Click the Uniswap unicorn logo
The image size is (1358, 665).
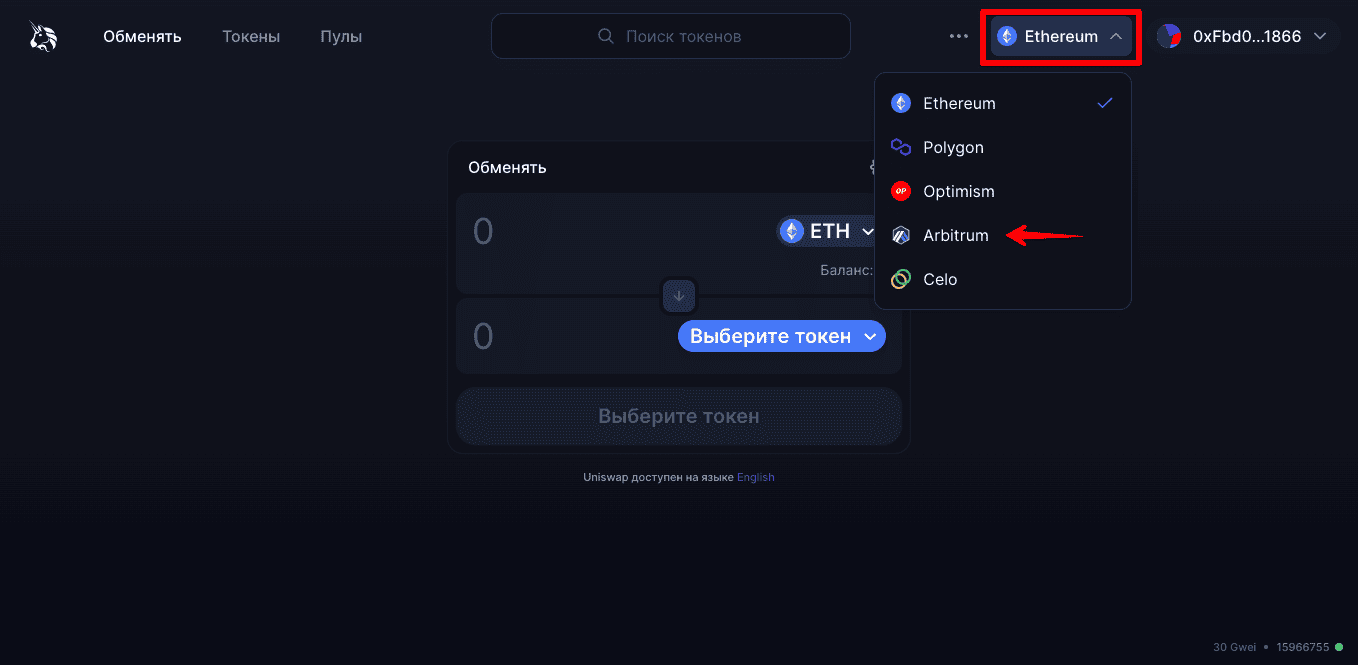(x=43, y=37)
